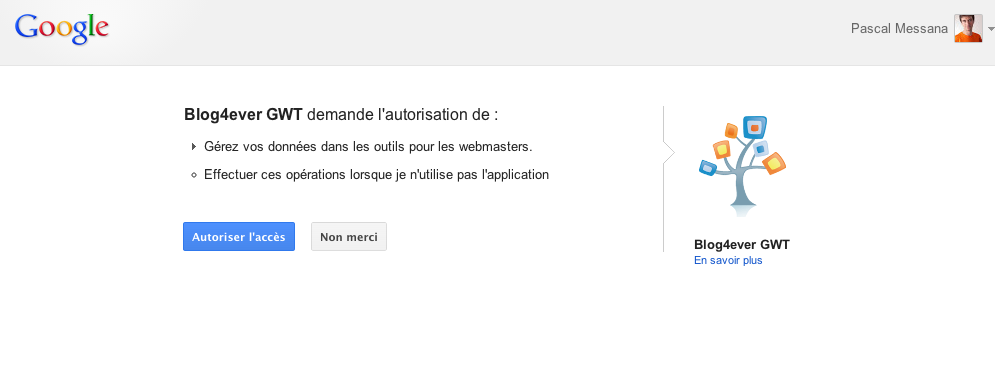Open the En savoir plus link

728,260
